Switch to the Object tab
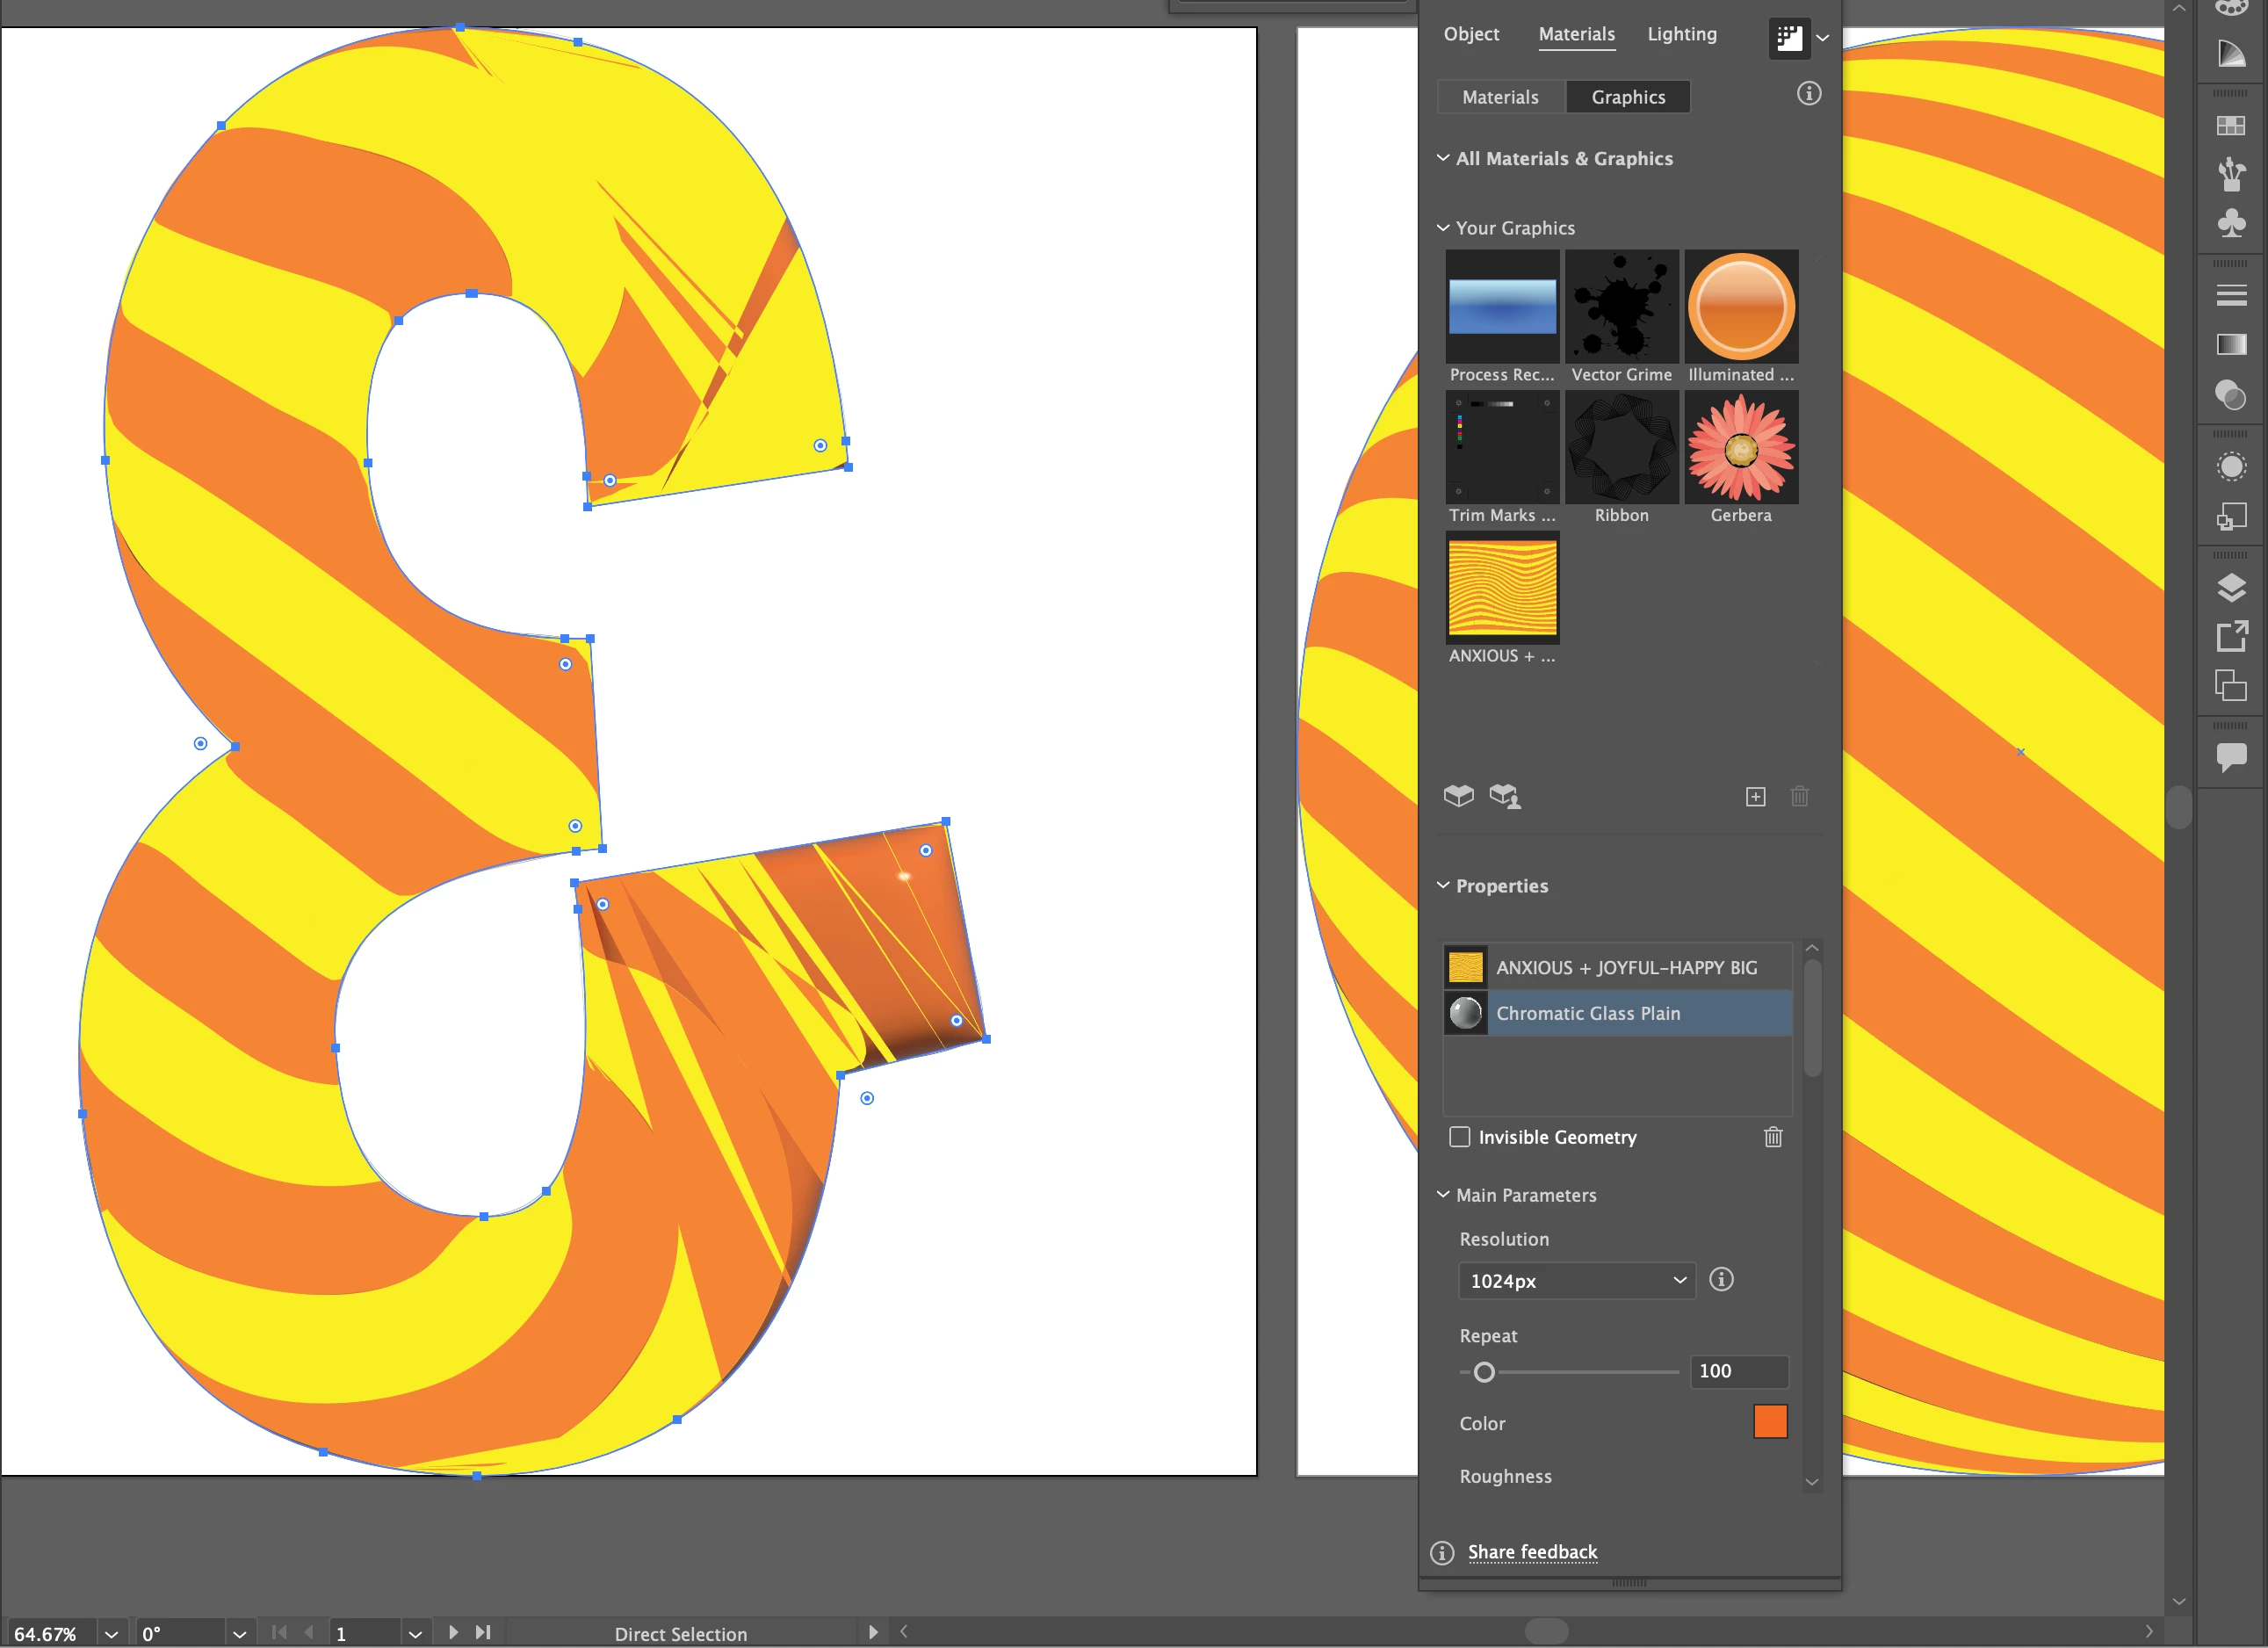Screen dimensions: 2268x1648 click(x=1471, y=34)
